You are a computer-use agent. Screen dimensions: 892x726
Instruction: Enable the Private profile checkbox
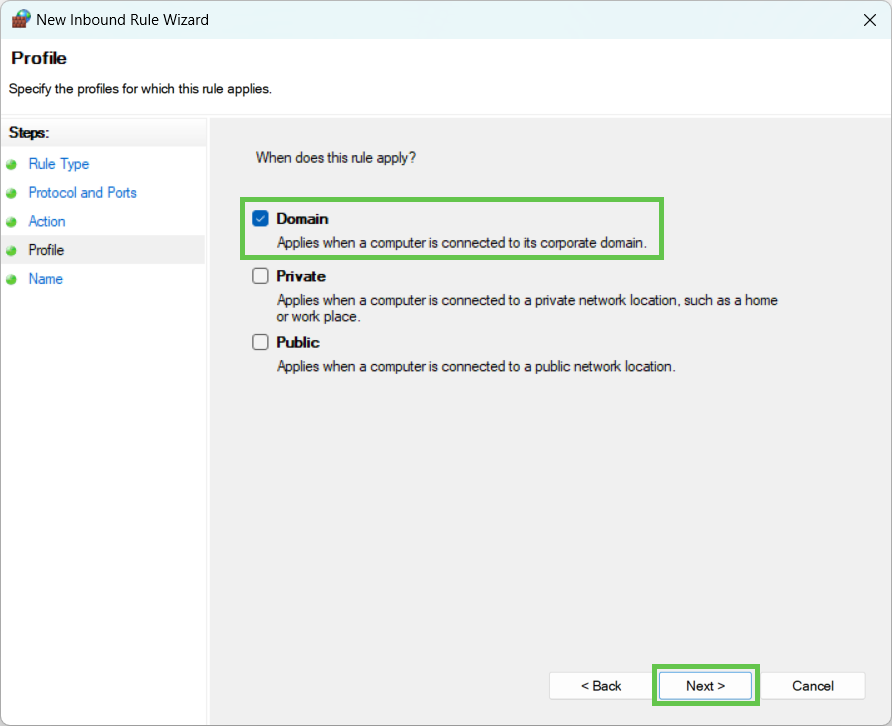pos(260,276)
